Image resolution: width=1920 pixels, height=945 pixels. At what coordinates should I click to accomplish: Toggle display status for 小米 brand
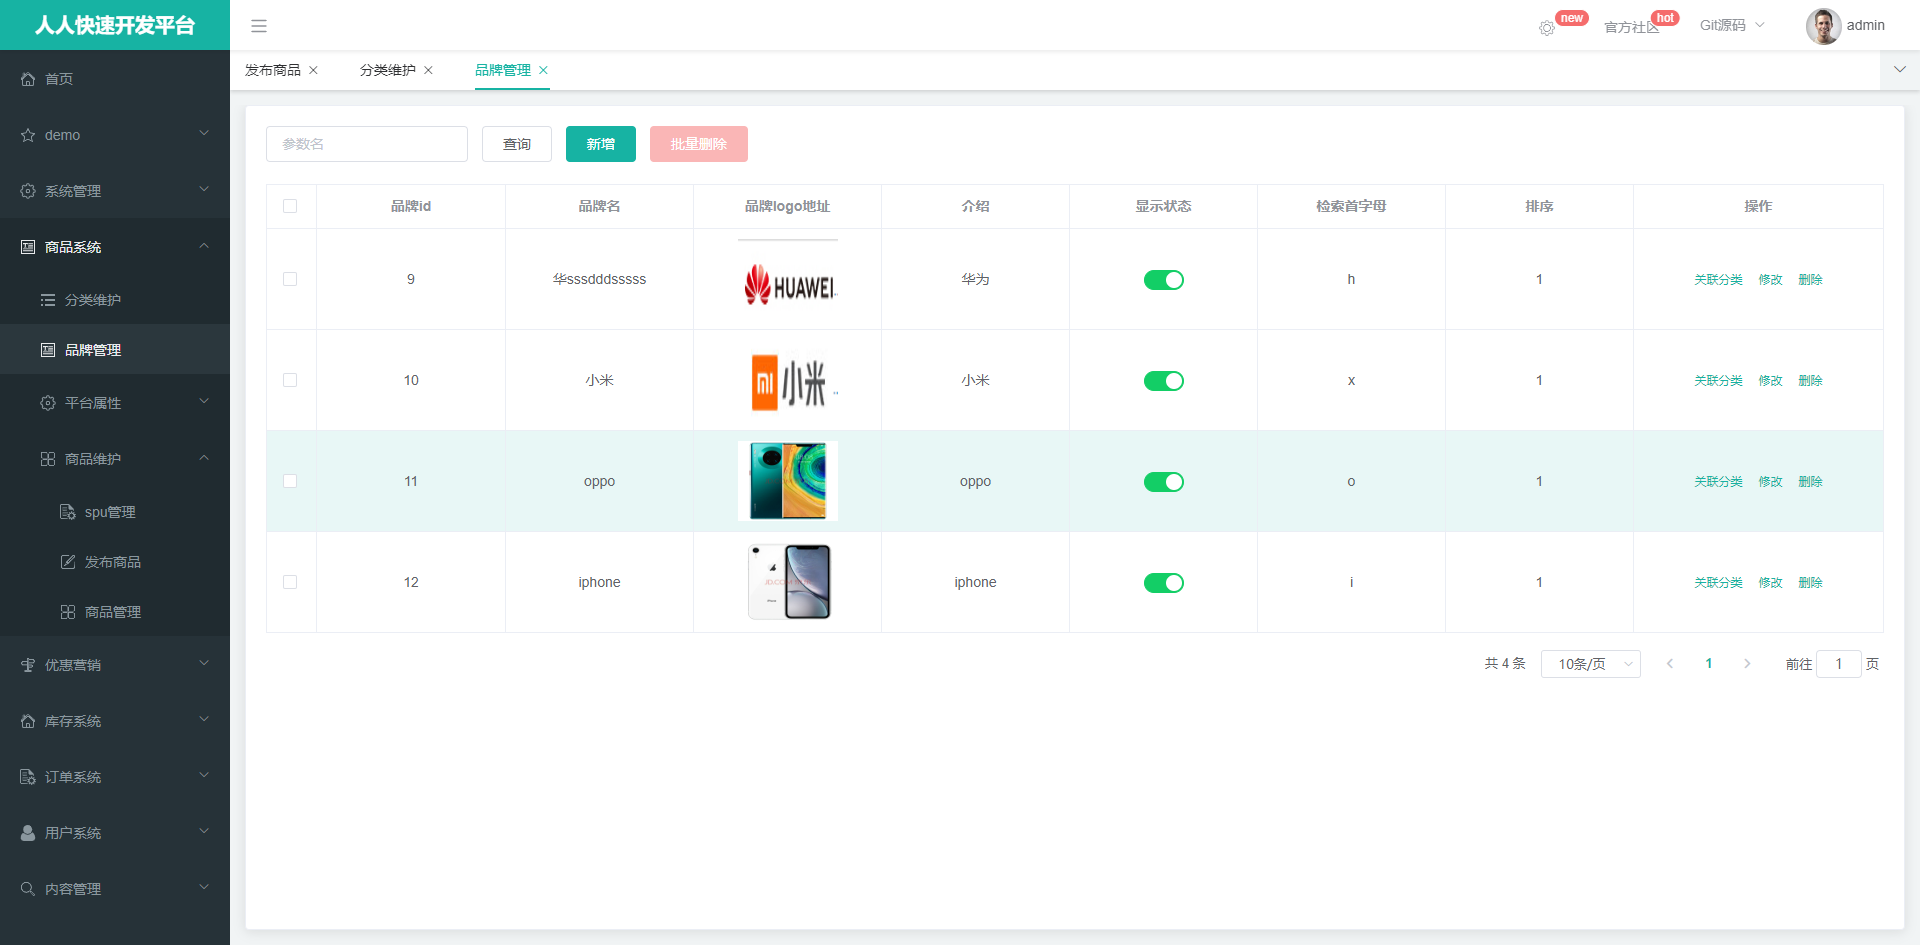pos(1164,381)
